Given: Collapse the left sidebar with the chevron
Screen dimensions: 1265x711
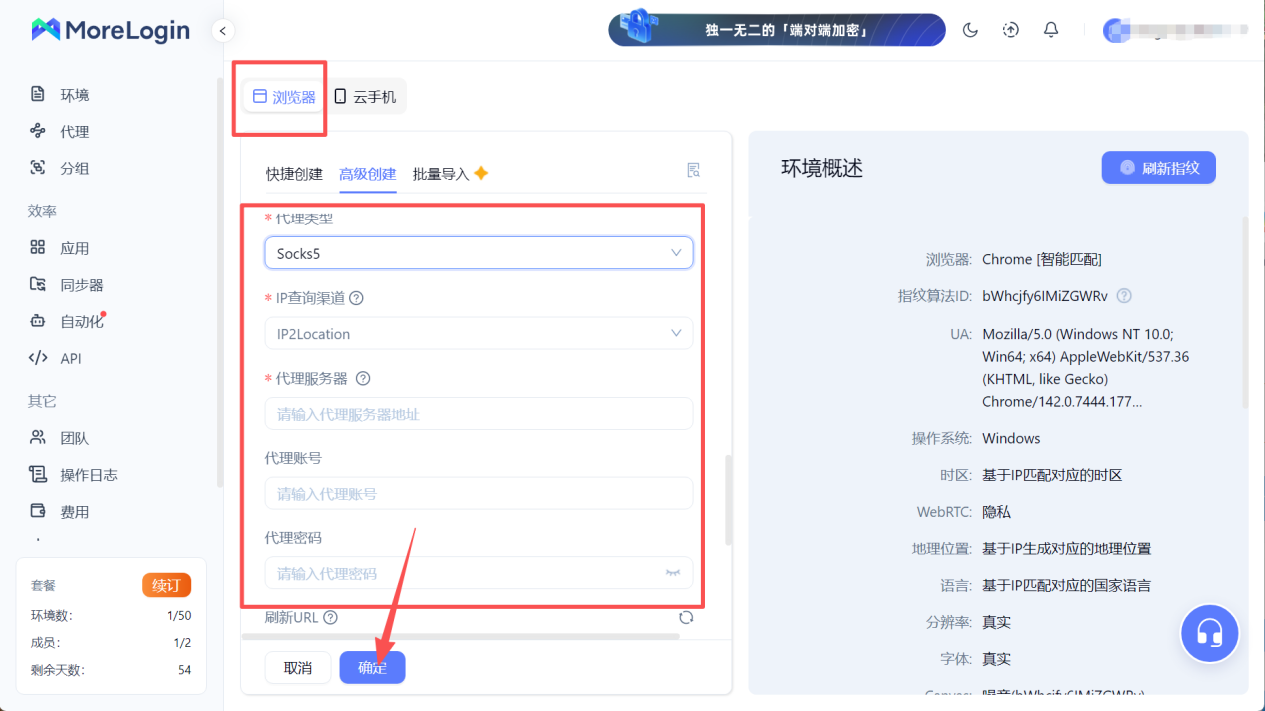Looking at the screenshot, I should [x=222, y=31].
